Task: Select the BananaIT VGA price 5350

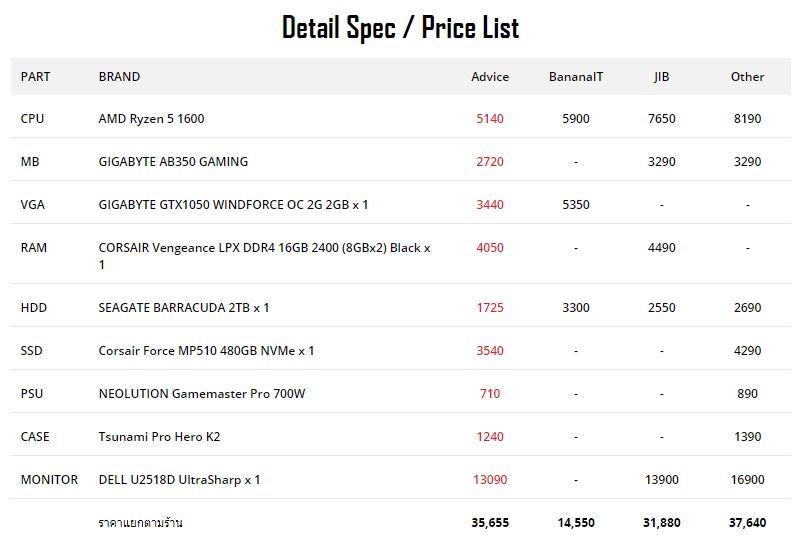Action: click(x=576, y=205)
